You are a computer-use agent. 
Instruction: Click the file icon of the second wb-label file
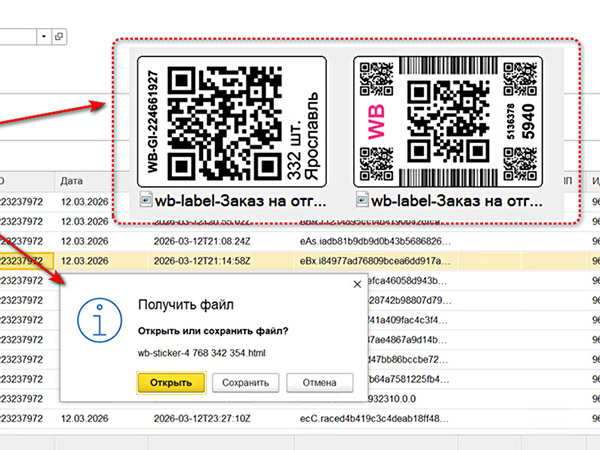tap(361, 200)
